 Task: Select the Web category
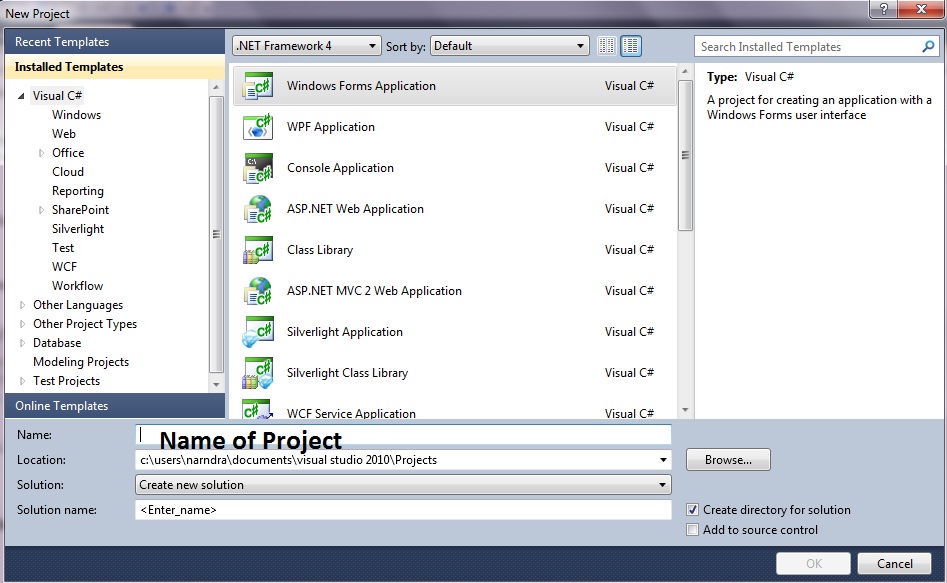pyautogui.click(x=63, y=134)
